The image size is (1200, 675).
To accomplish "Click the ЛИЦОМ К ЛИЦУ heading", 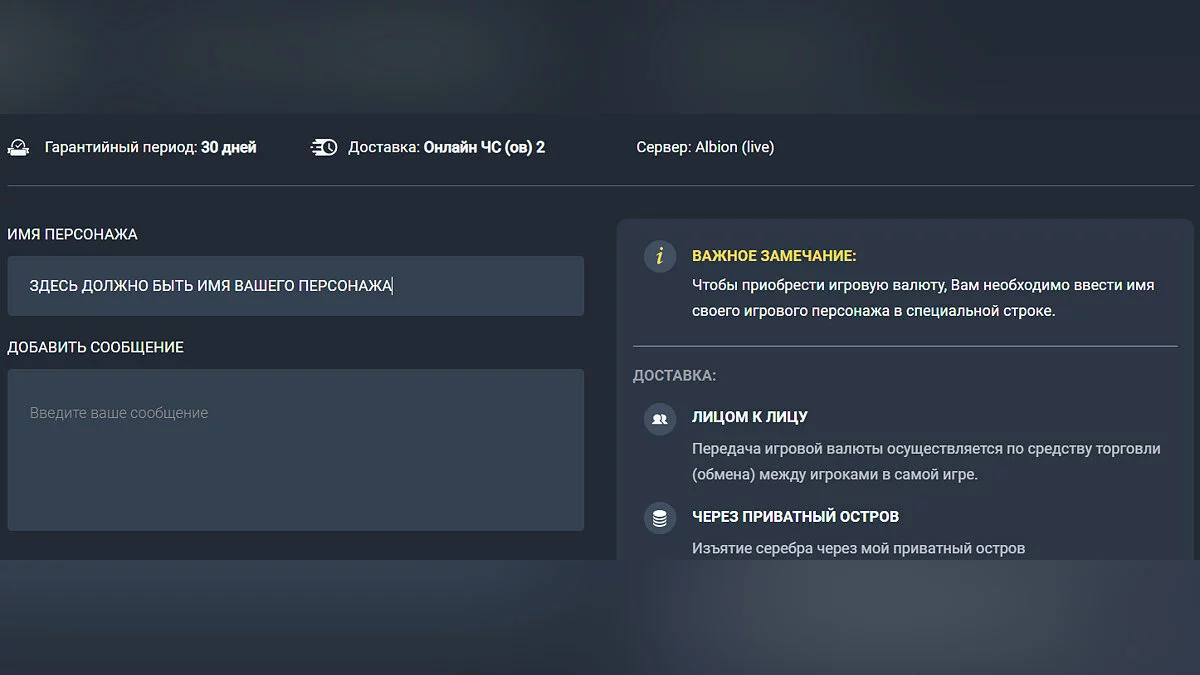I will (750, 417).
